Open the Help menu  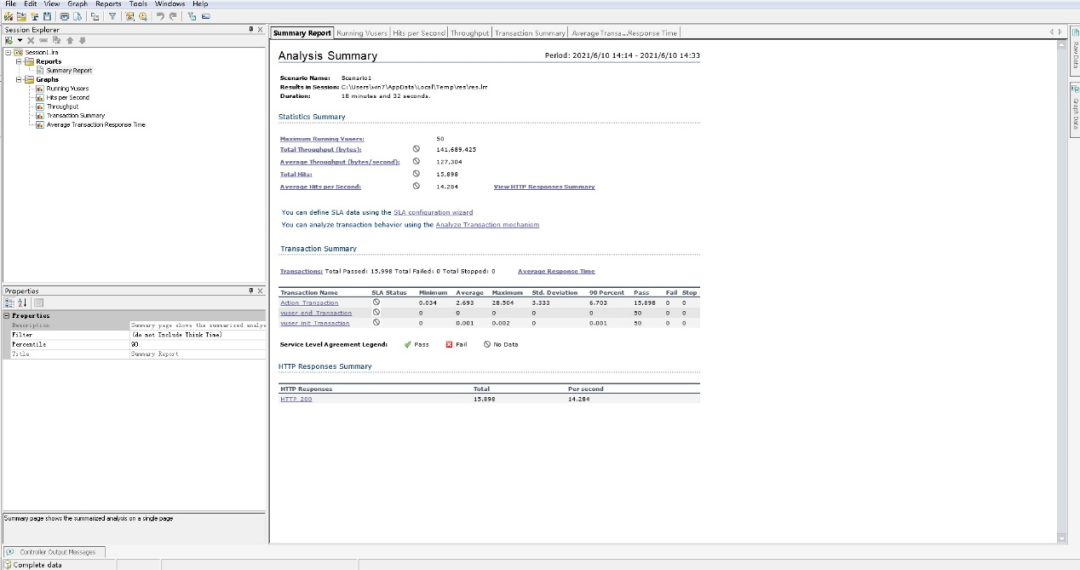(x=200, y=4)
